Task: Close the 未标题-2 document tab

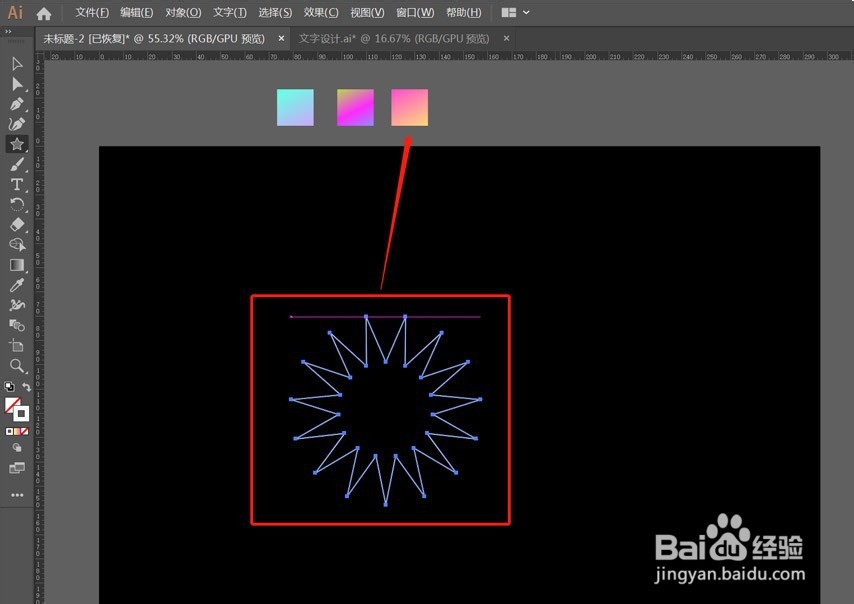Action: pyautogui.click(x=281, y=38)
